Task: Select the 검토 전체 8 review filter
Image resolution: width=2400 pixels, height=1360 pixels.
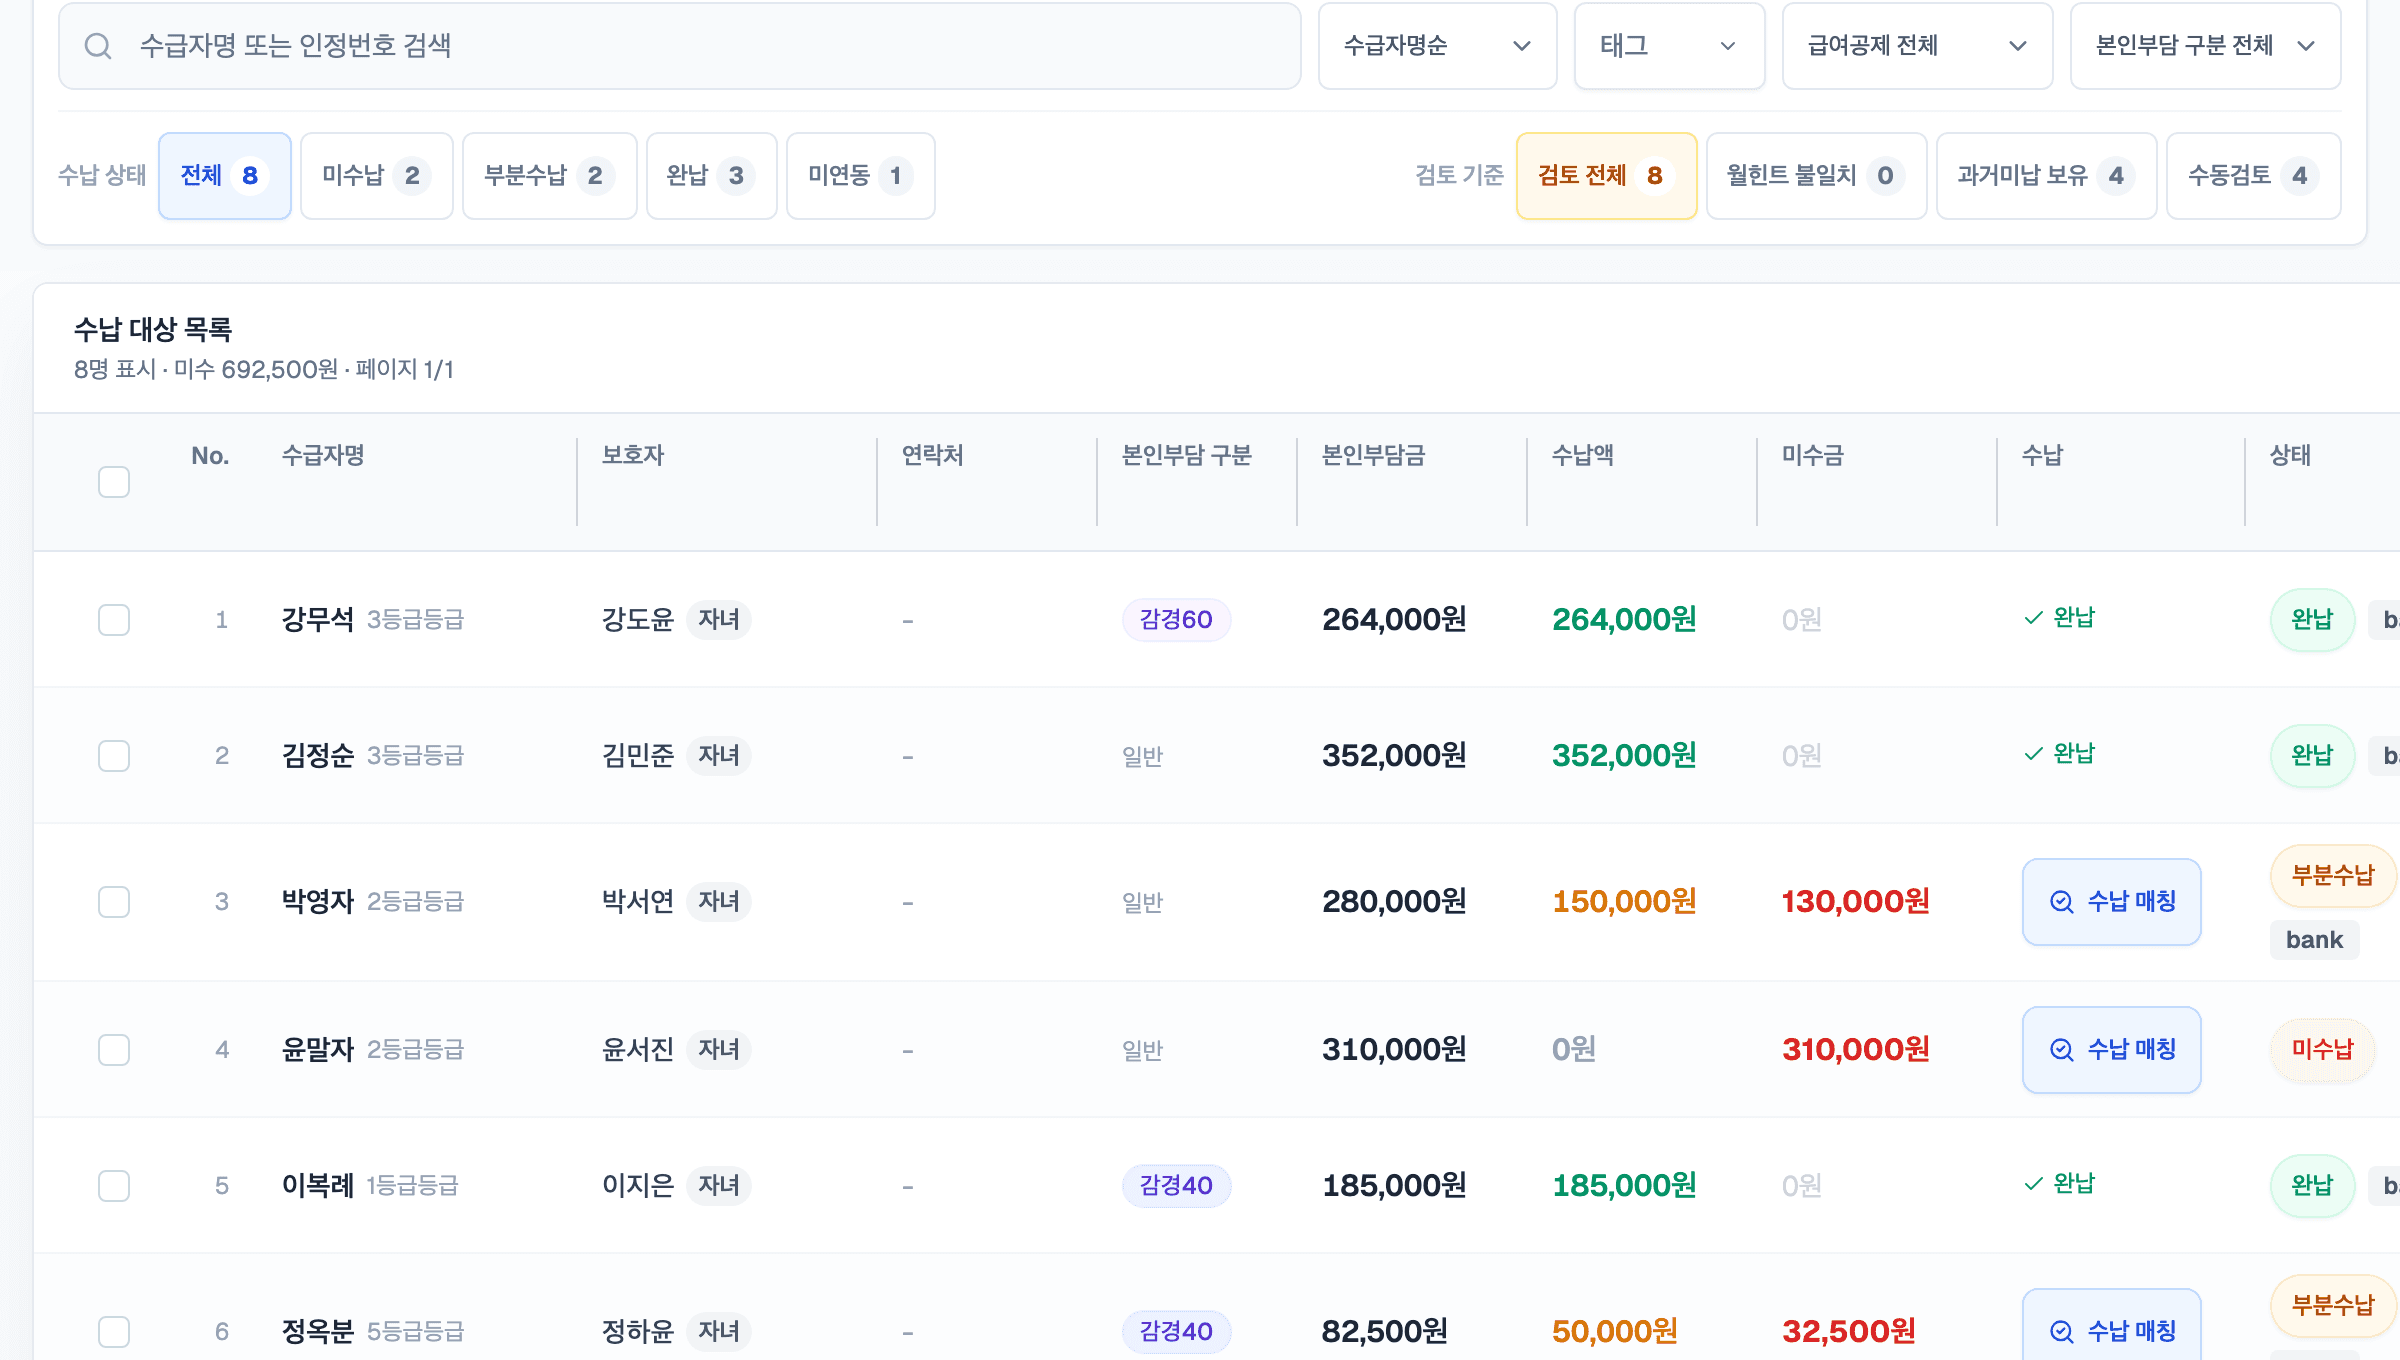Action: click(1607, 176)
